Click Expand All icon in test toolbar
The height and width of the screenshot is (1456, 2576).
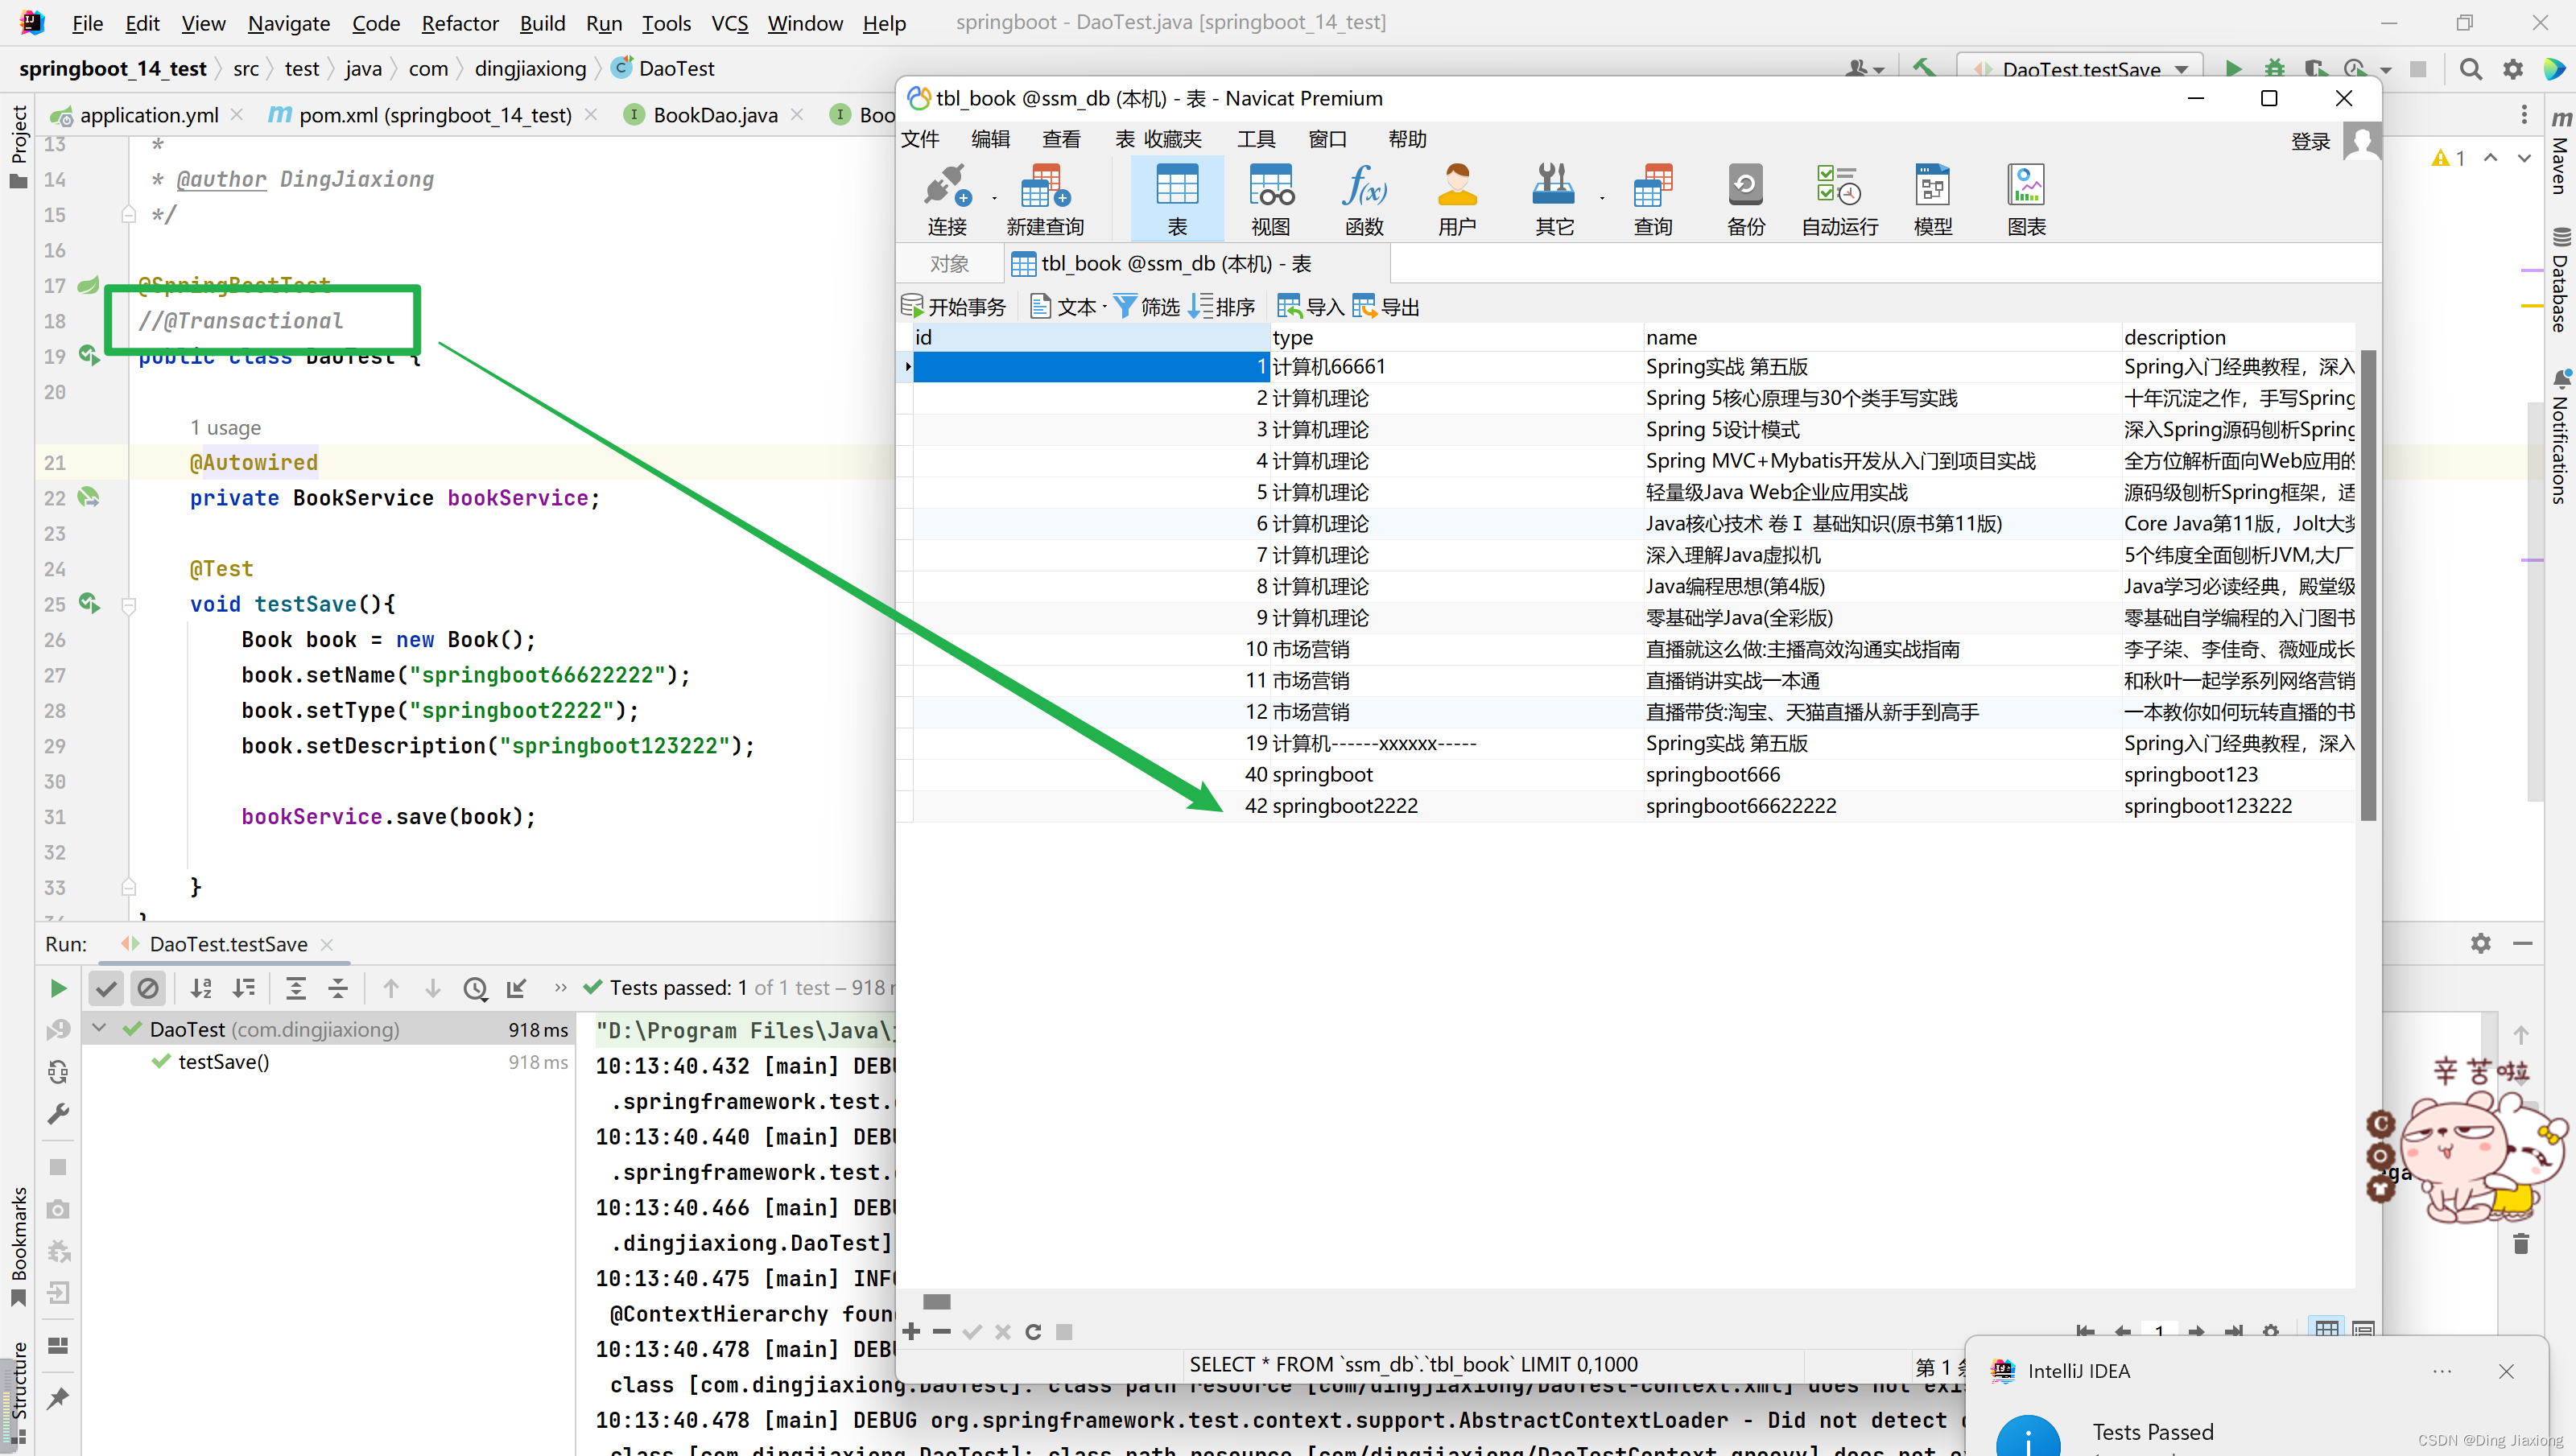296,988
